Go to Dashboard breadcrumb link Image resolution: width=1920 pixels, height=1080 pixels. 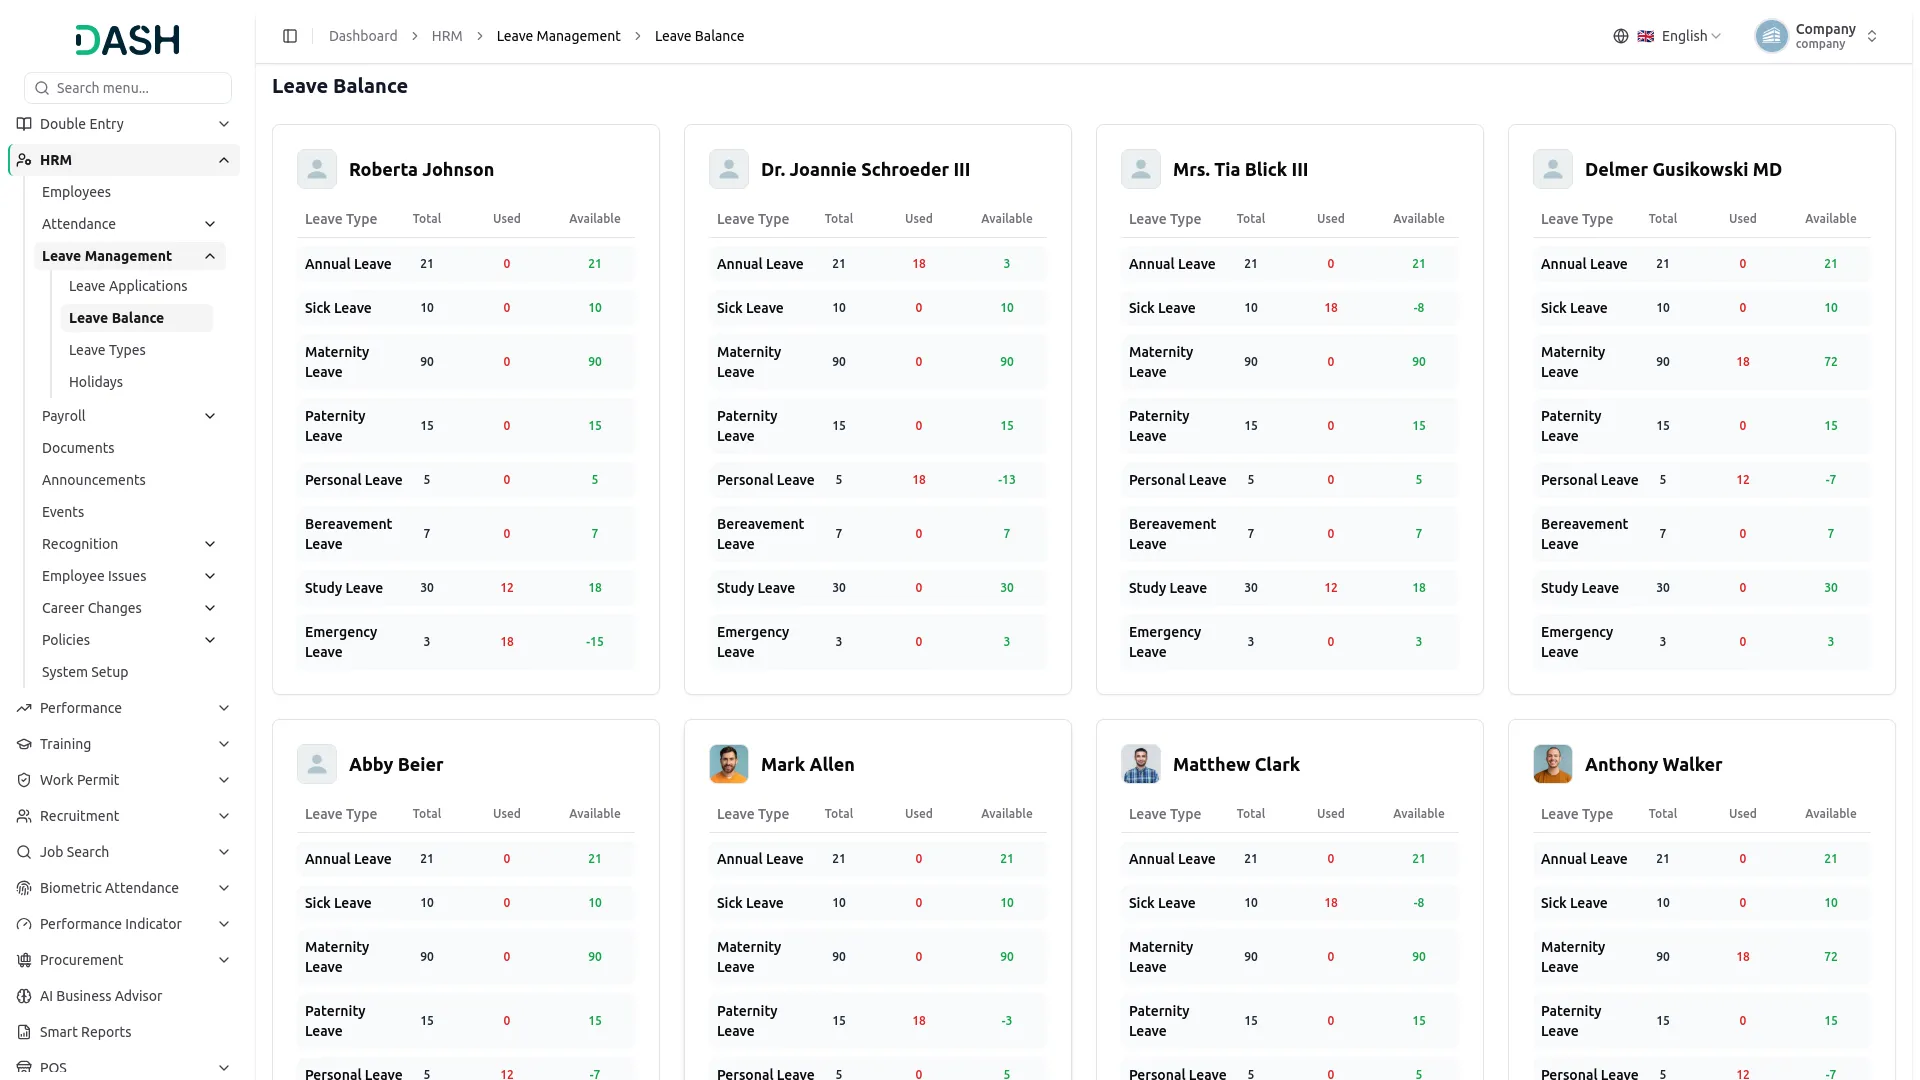coord(363,36)
